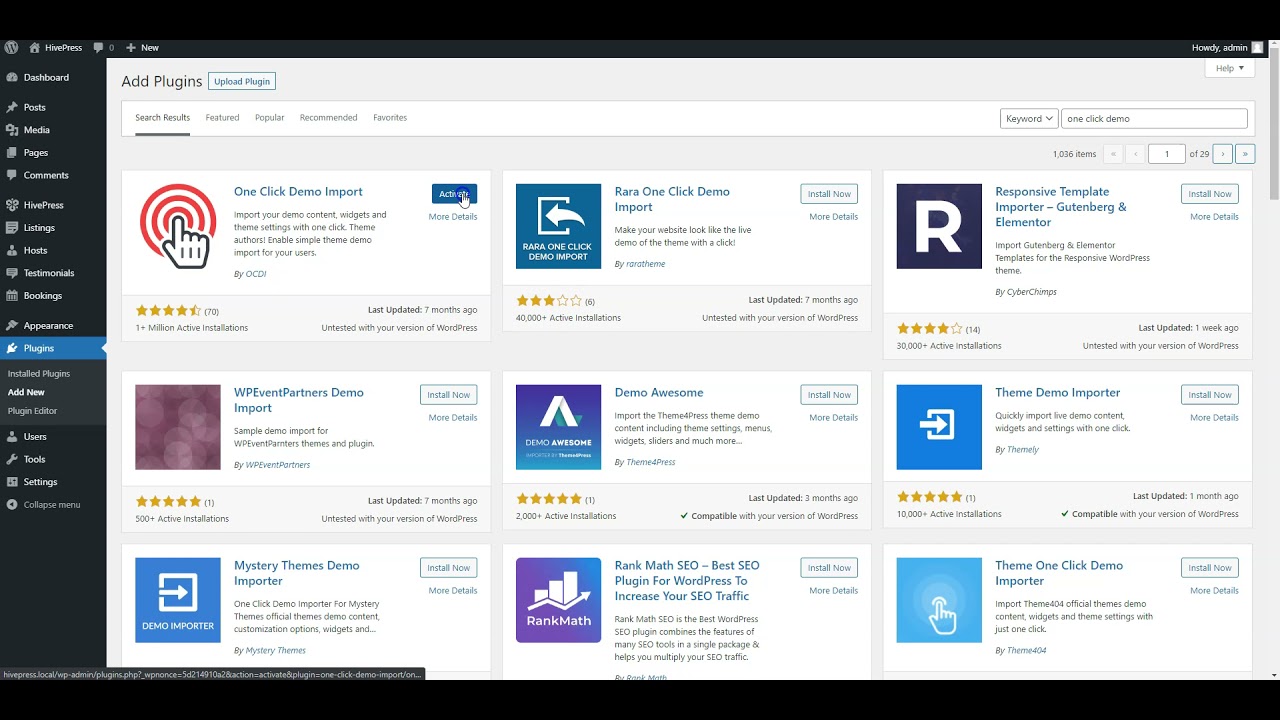Viewport: 1280px width, 720px height.
Task: Expand the Help dropdown tab
Action: 1230,68
